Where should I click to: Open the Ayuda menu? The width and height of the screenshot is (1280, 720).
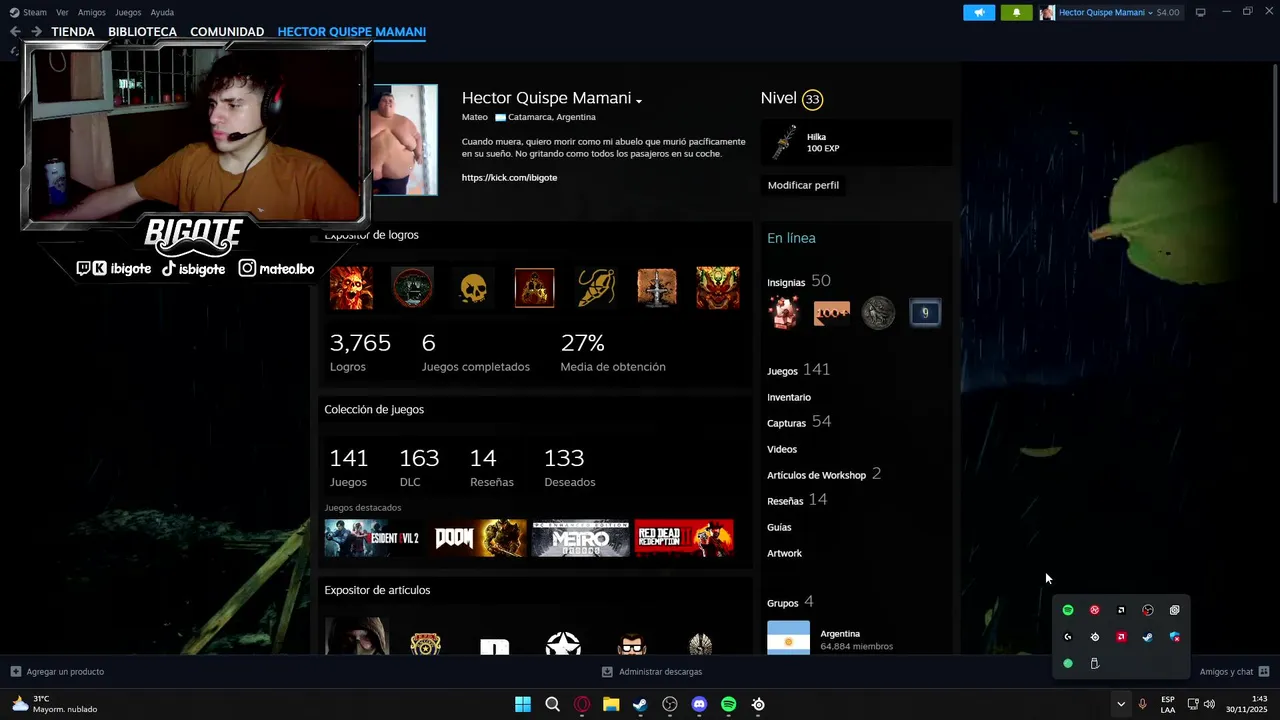(x=162, y=12)
